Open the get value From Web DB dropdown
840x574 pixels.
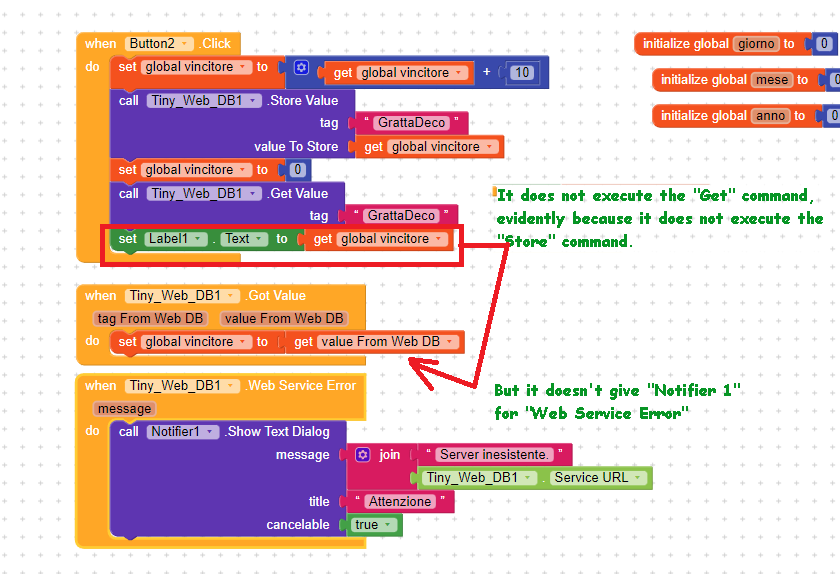pos(449,342)
